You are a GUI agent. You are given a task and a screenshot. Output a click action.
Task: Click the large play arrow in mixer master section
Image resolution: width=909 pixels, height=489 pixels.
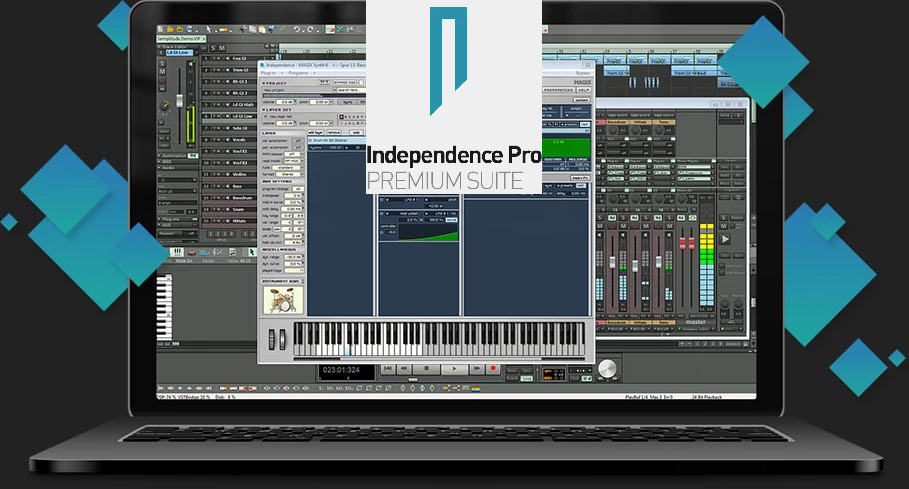[725, 239]
